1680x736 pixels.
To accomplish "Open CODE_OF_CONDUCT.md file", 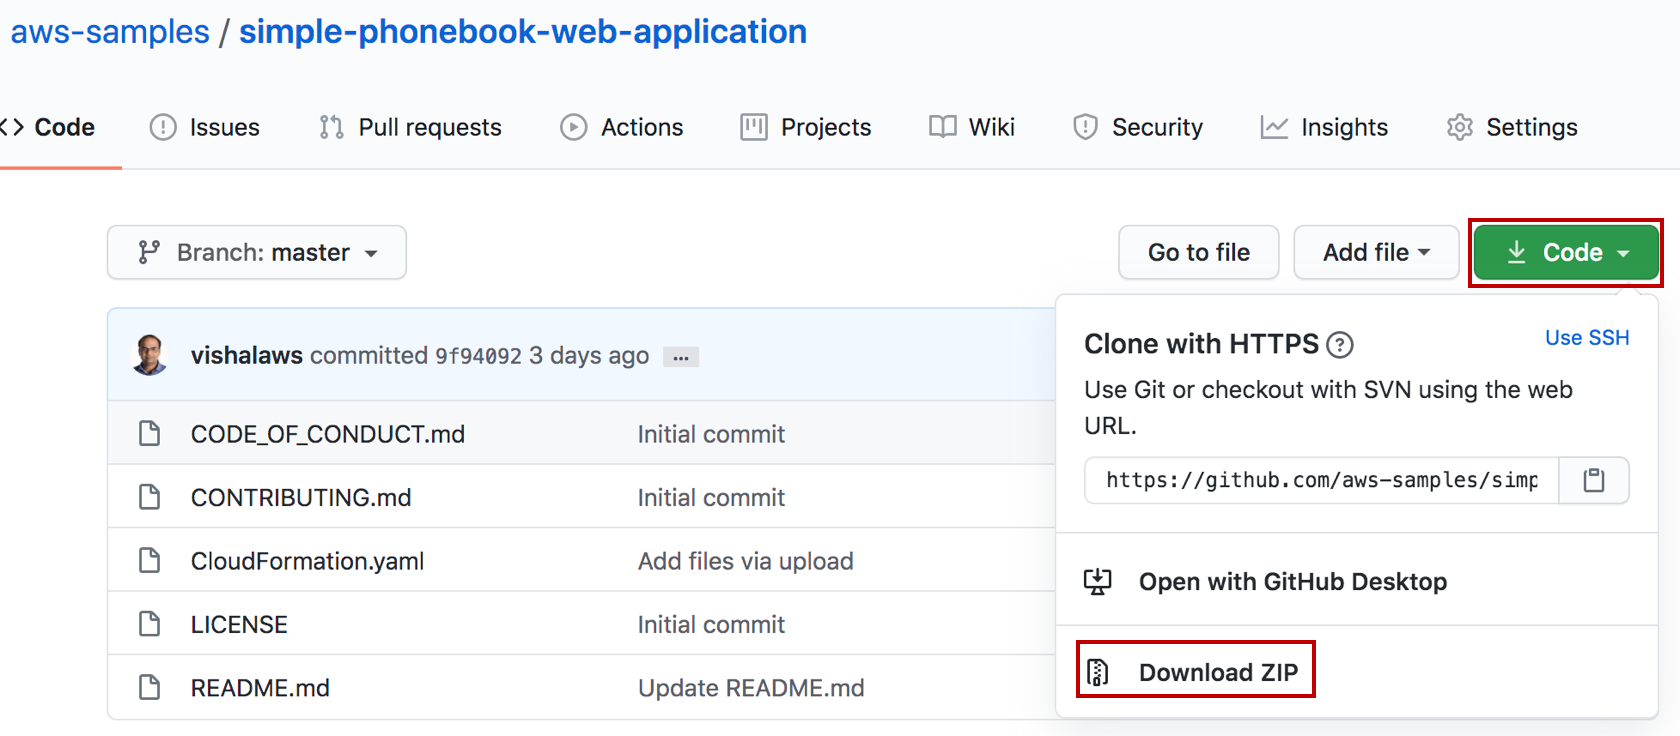I will (328, 434).
